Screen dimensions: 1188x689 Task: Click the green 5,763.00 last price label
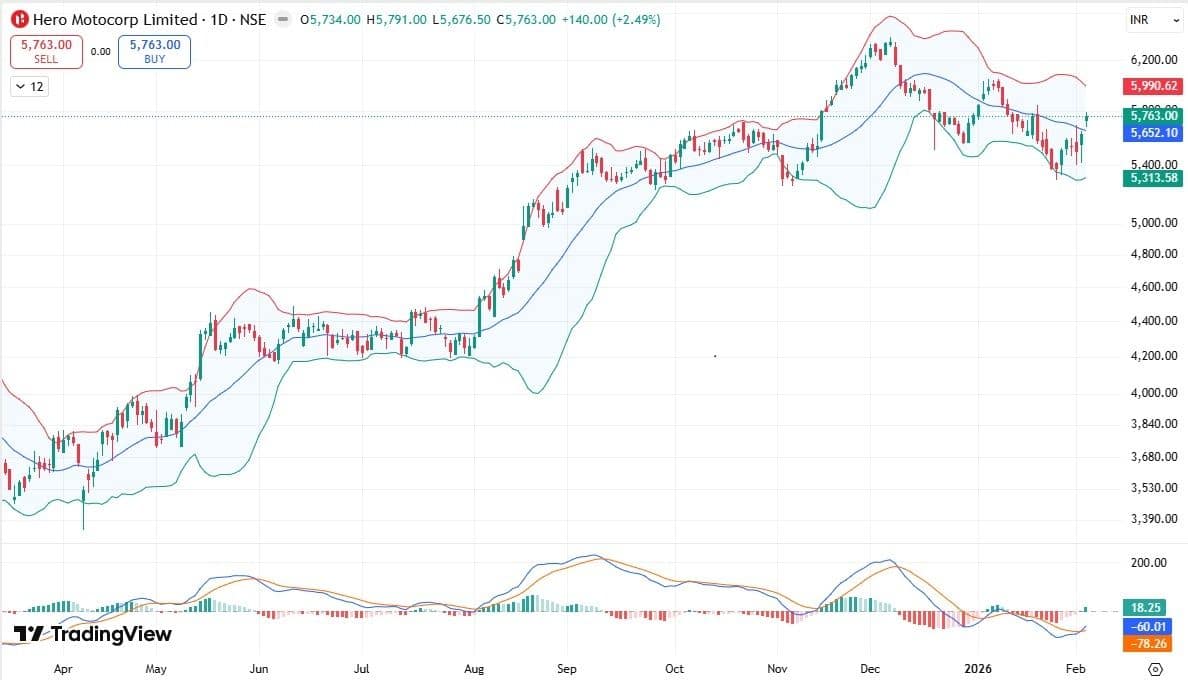coord(1152,115)
